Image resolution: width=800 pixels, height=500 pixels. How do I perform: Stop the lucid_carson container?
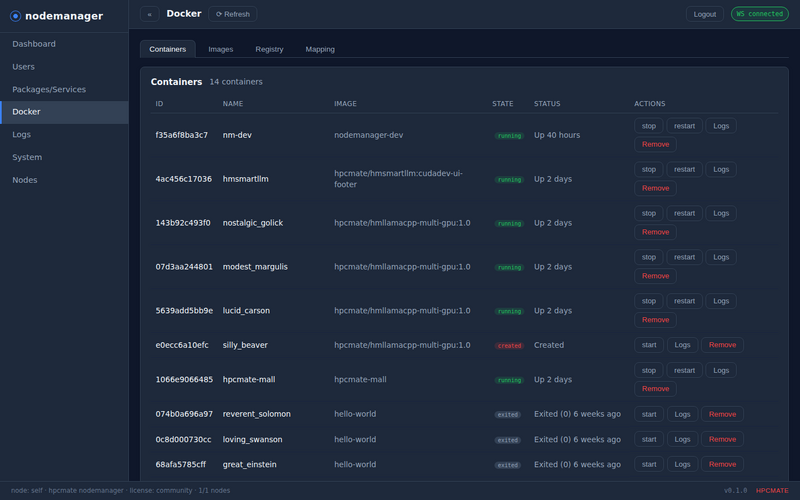click(648, 301)
